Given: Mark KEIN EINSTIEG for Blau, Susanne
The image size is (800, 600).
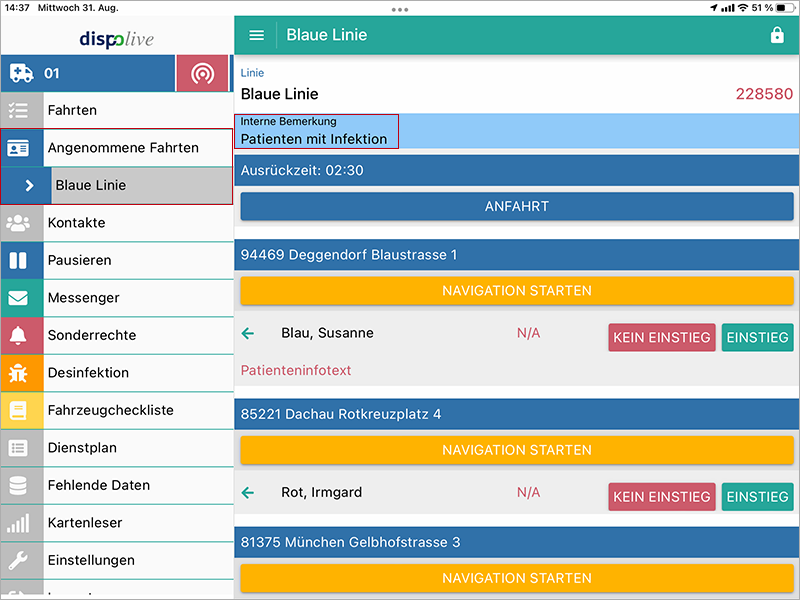Looking at the screenshot, I should pyautogui.click(x=661, y=337).
